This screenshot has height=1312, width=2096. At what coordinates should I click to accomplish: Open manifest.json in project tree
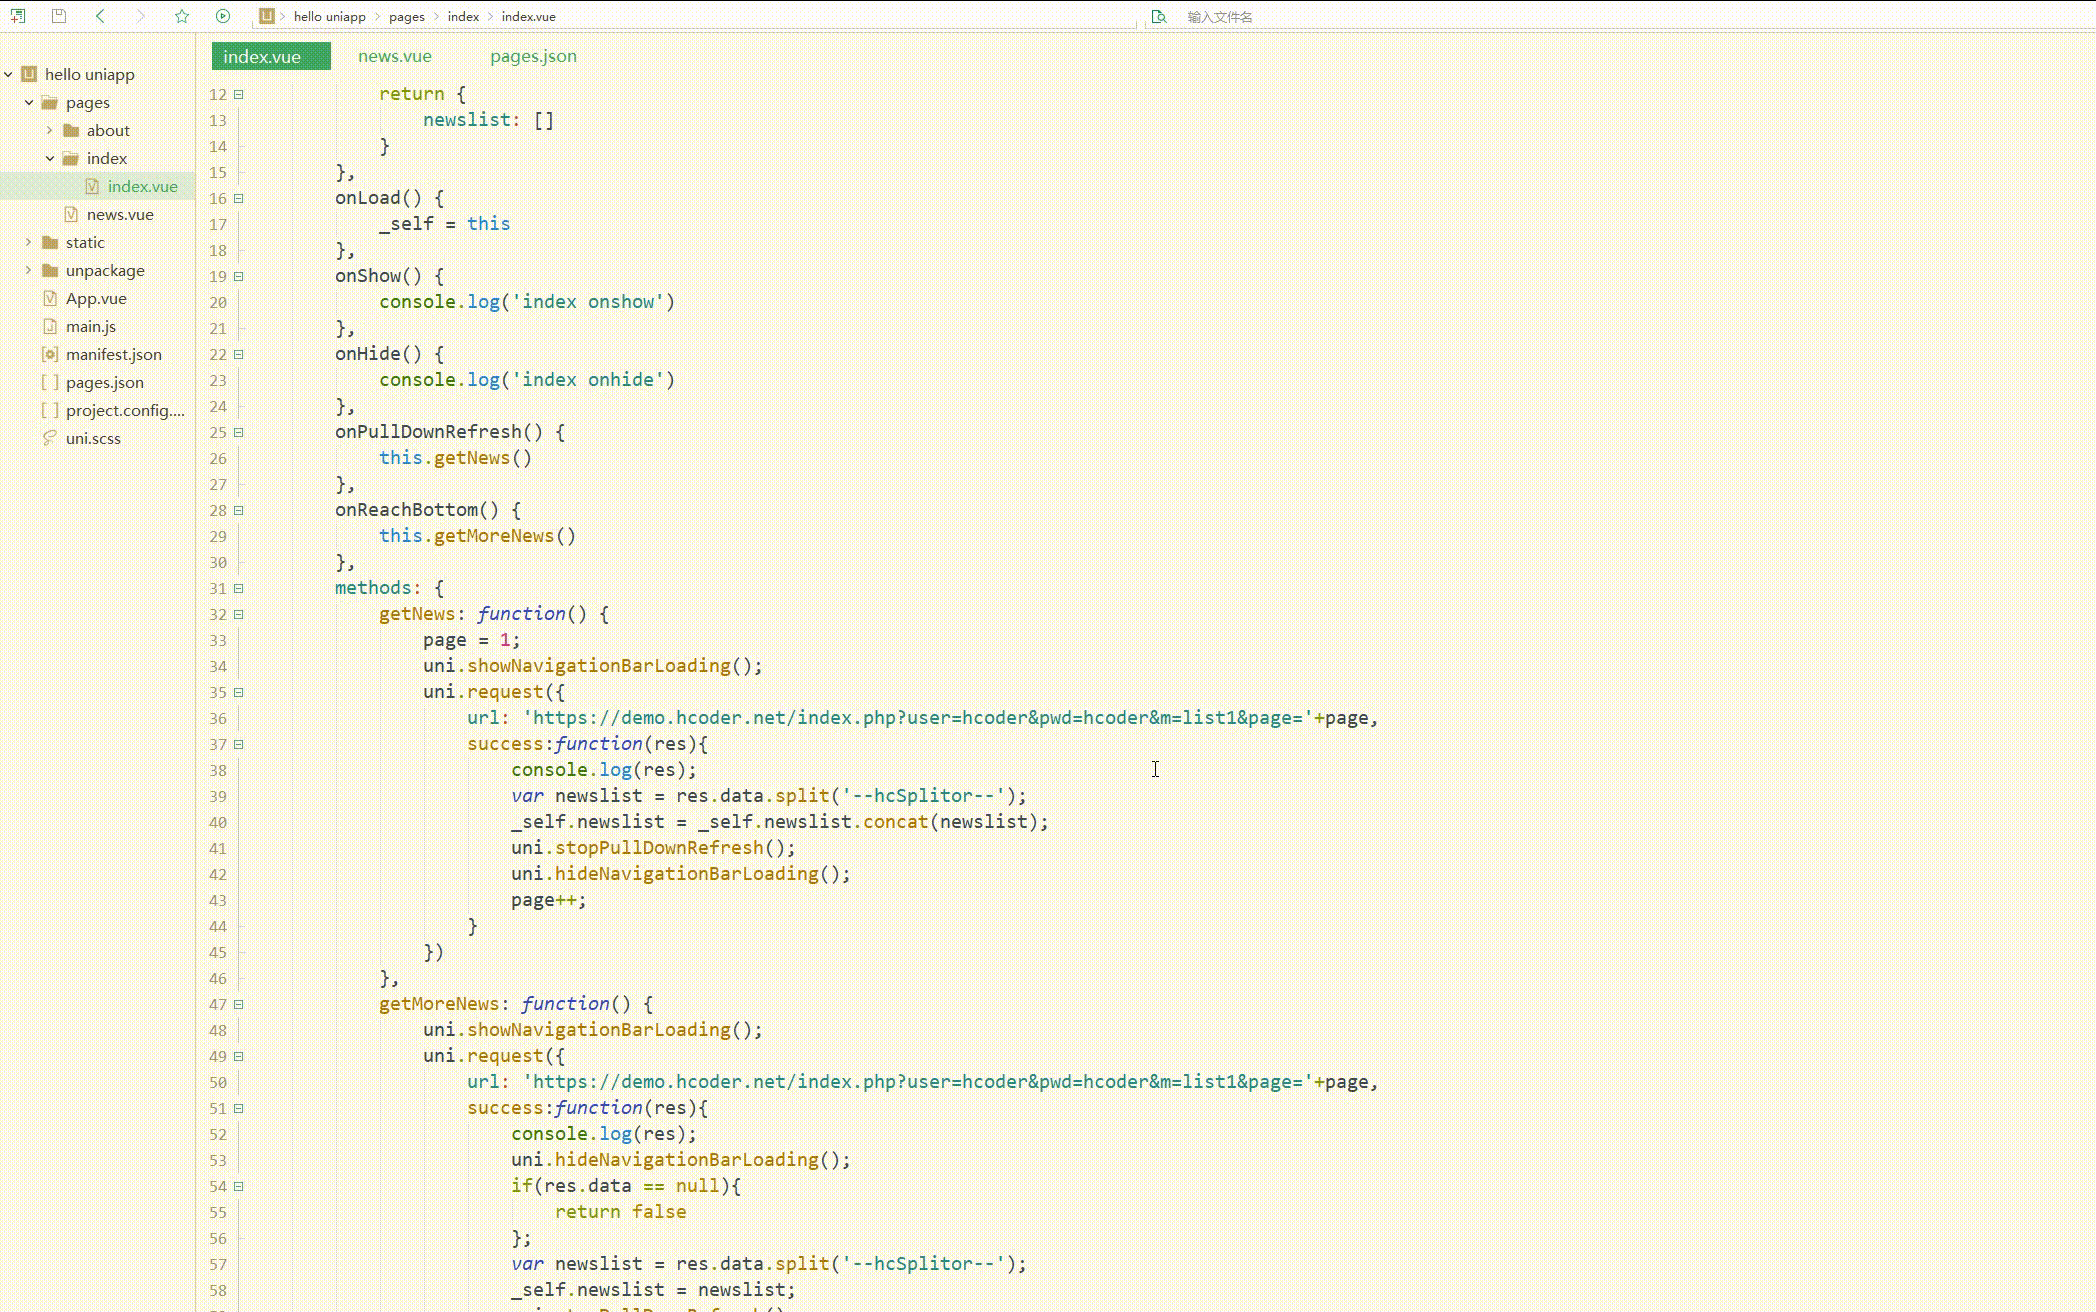113,354
